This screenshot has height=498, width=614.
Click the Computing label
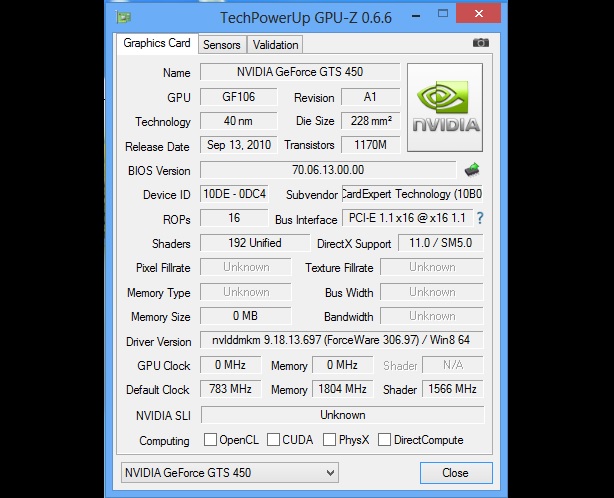[x=164, y=441]
